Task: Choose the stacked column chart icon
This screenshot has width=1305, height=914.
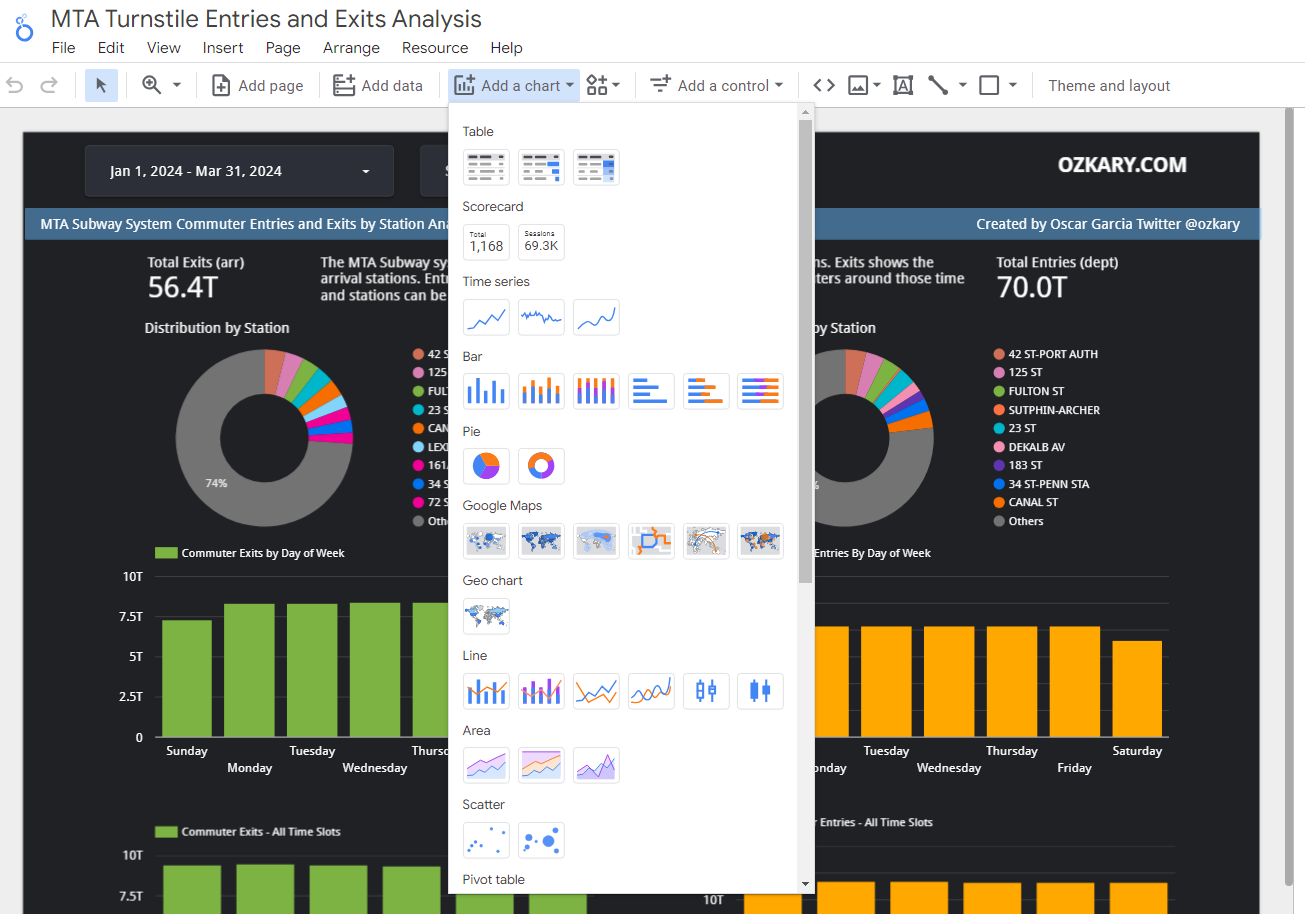Action: click(541, 391)
